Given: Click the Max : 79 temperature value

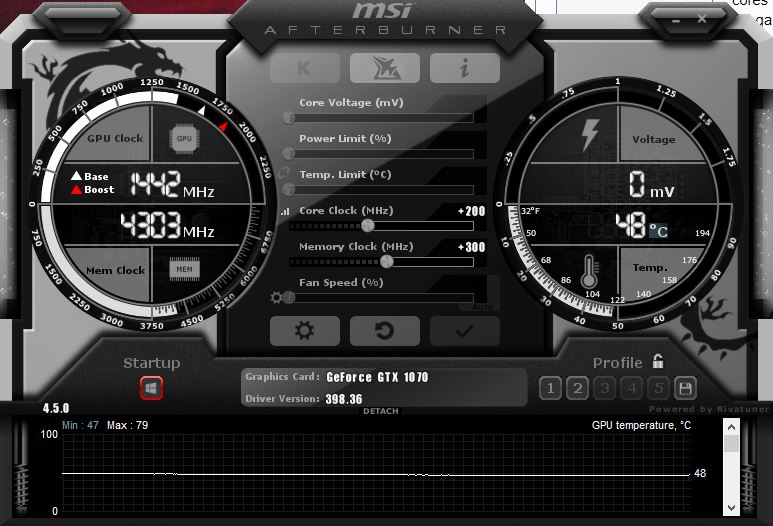Looking at the screenshot, I should 127,425.
